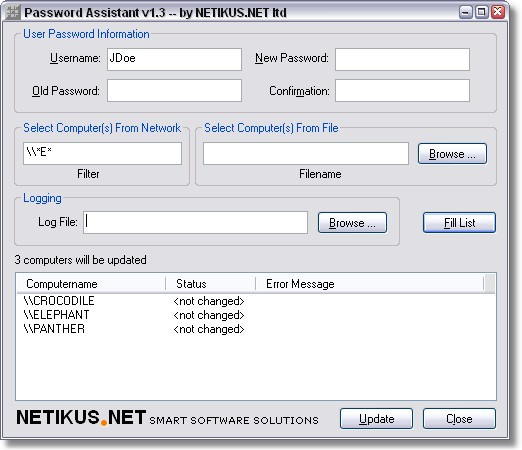Image resolution: width=522 pixels, height=450 pixels.
Task: Maximize the Password Assistant window
Action: coord(481,12)
